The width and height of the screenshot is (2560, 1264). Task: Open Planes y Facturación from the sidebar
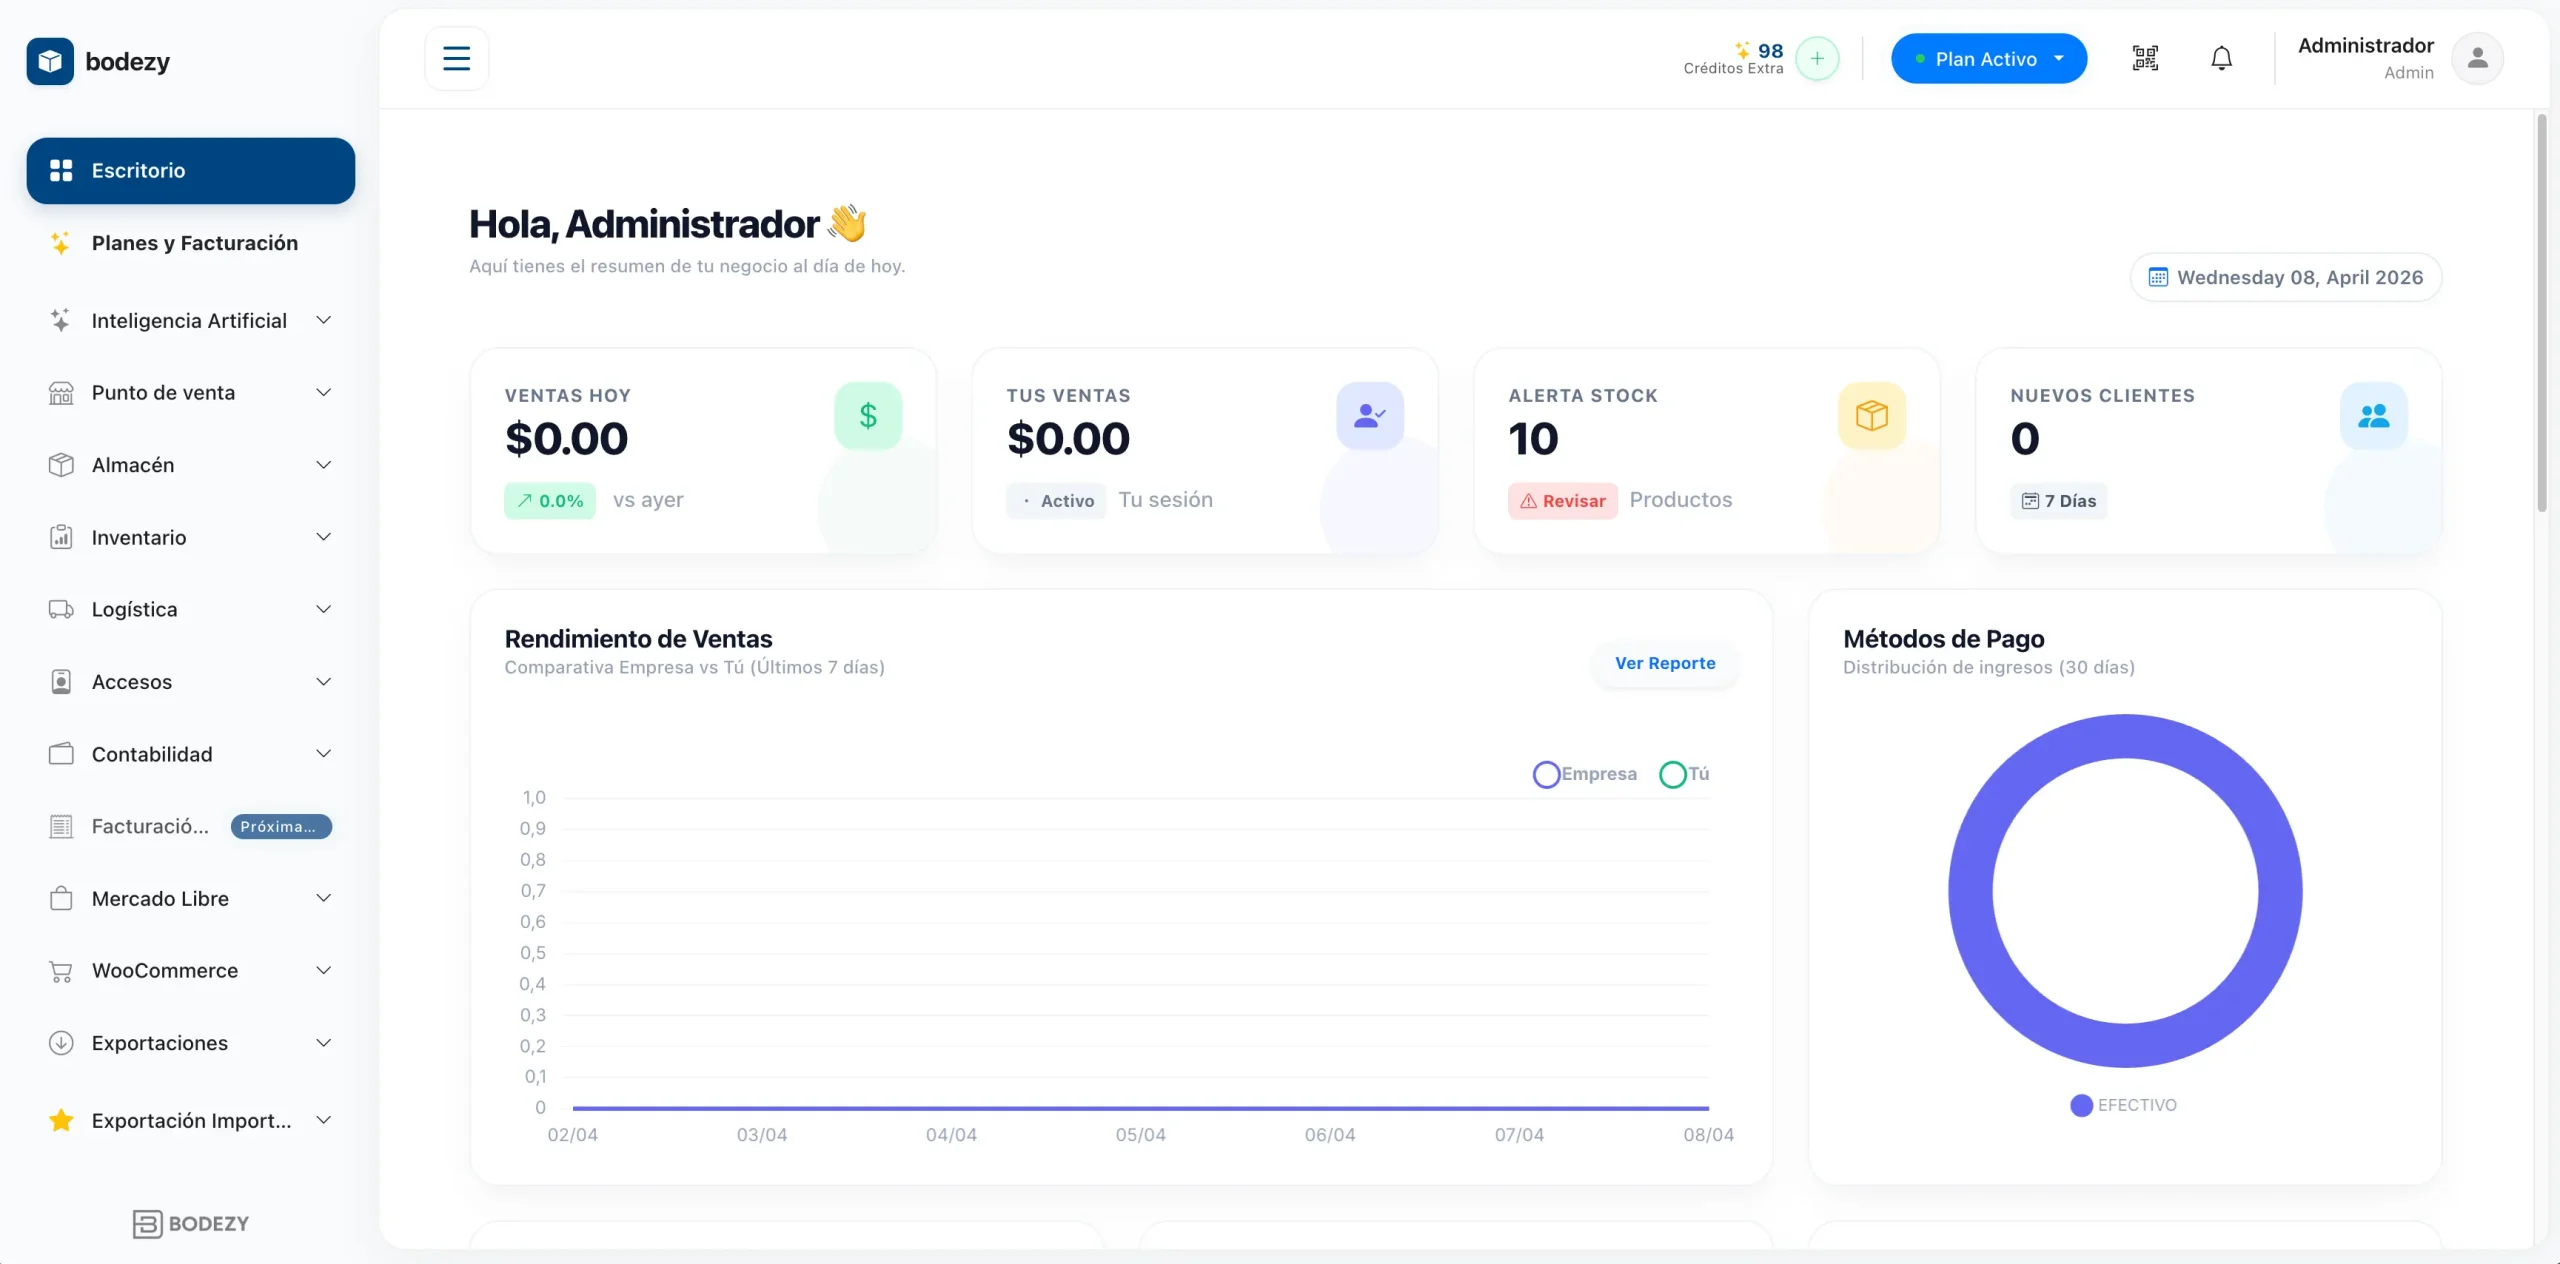194,242
